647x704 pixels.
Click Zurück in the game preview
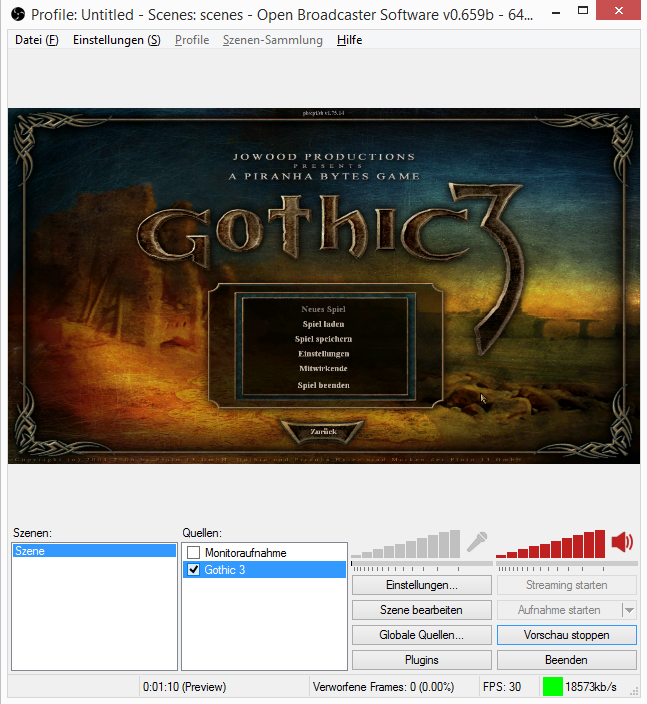point(323,431)
